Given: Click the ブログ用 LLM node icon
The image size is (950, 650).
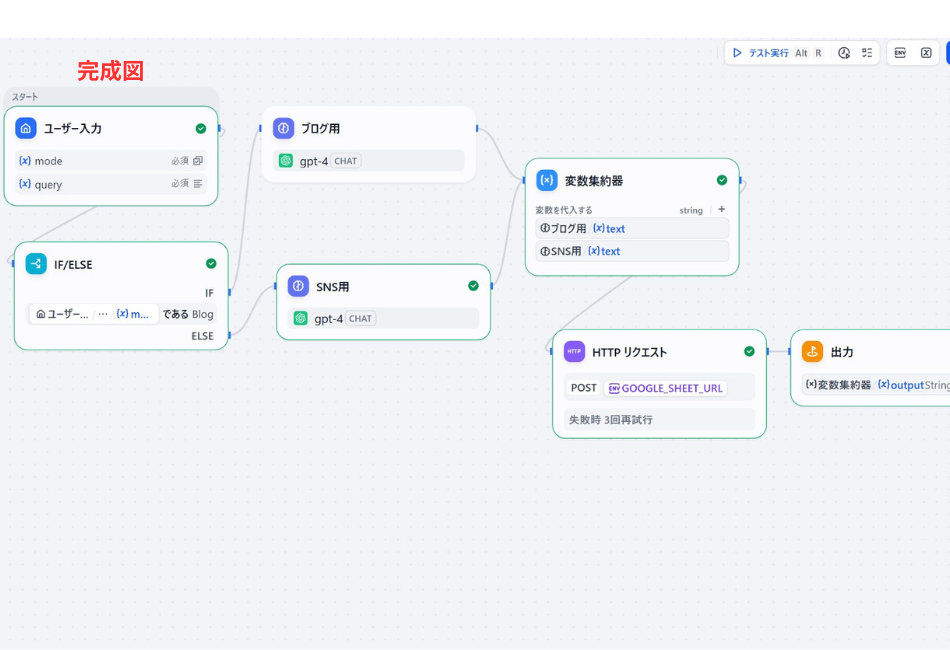Looking at the screenshot, I should pyautogui.click(x=283, y=128).
